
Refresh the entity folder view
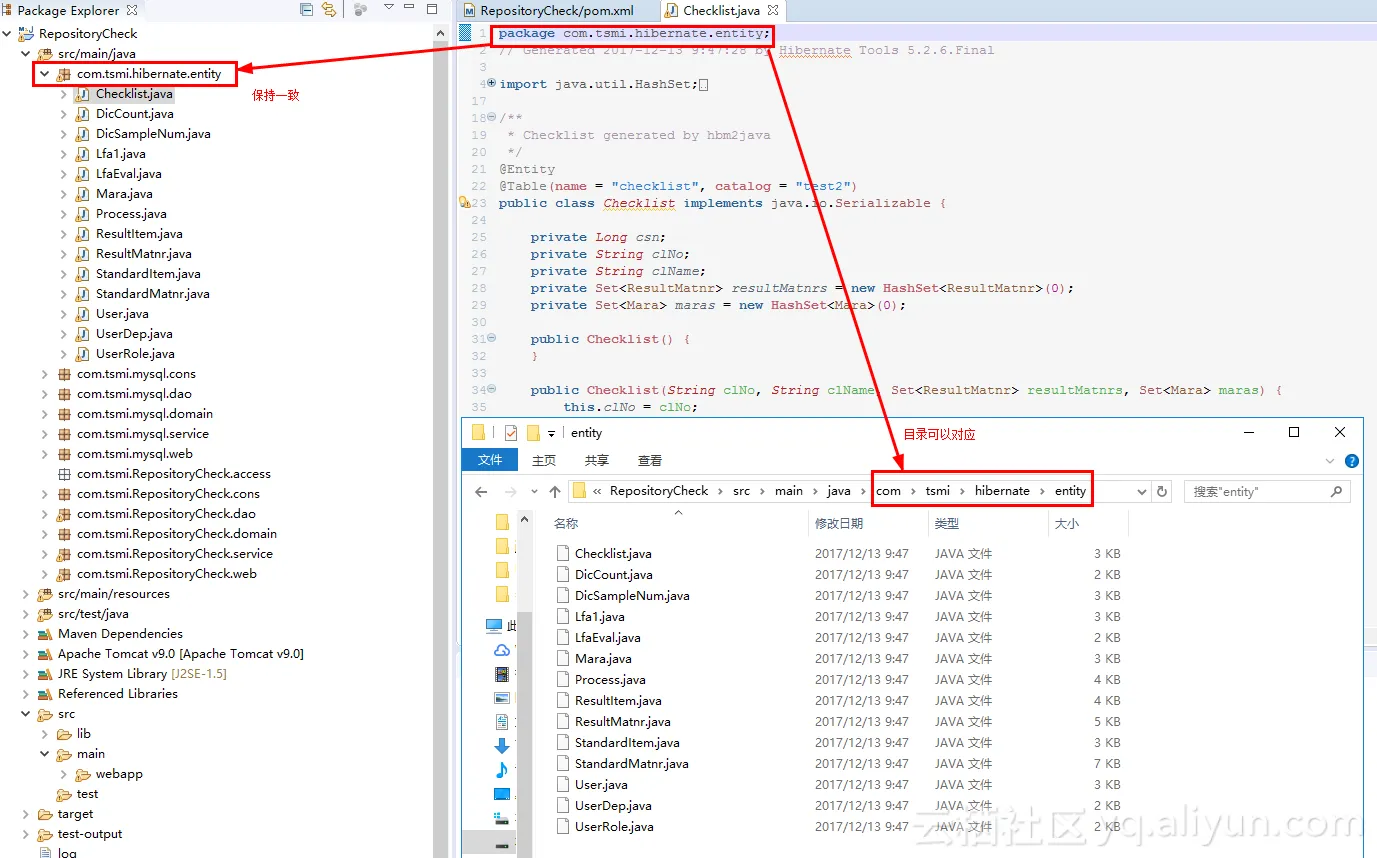(x=1162, y=491)
